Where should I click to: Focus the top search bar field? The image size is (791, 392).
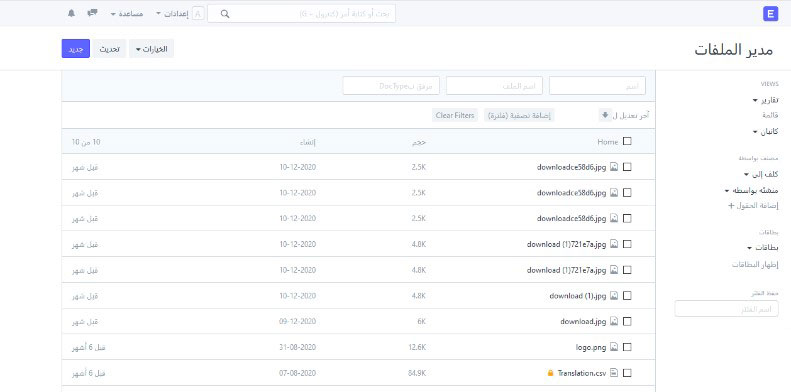coord(302,14)
